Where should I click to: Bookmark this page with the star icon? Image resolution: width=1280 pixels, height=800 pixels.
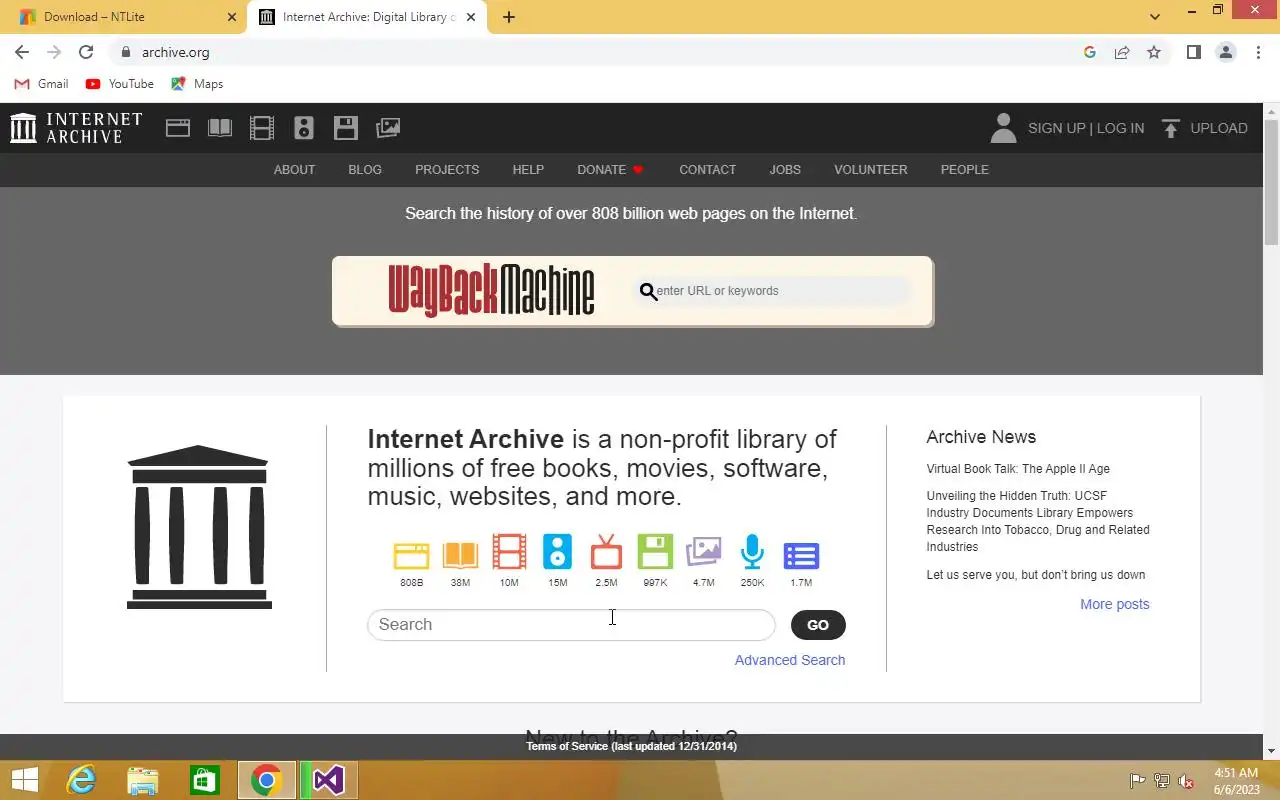coord(1154,52)
